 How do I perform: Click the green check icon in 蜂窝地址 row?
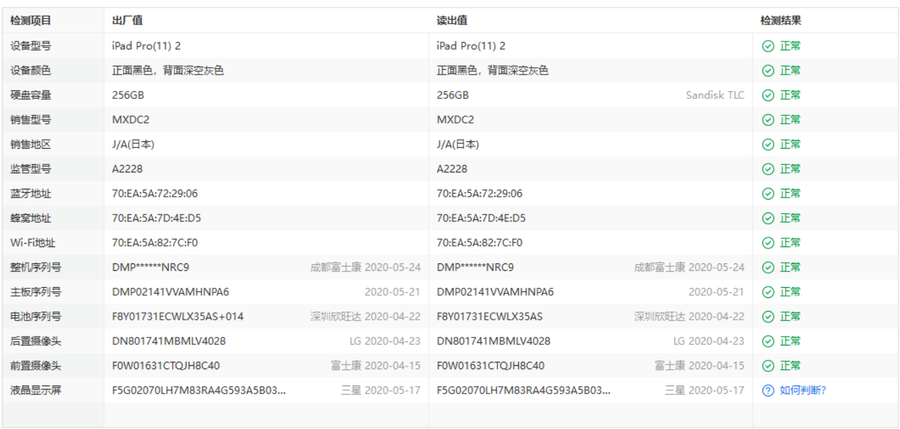(x=768, y=218)
